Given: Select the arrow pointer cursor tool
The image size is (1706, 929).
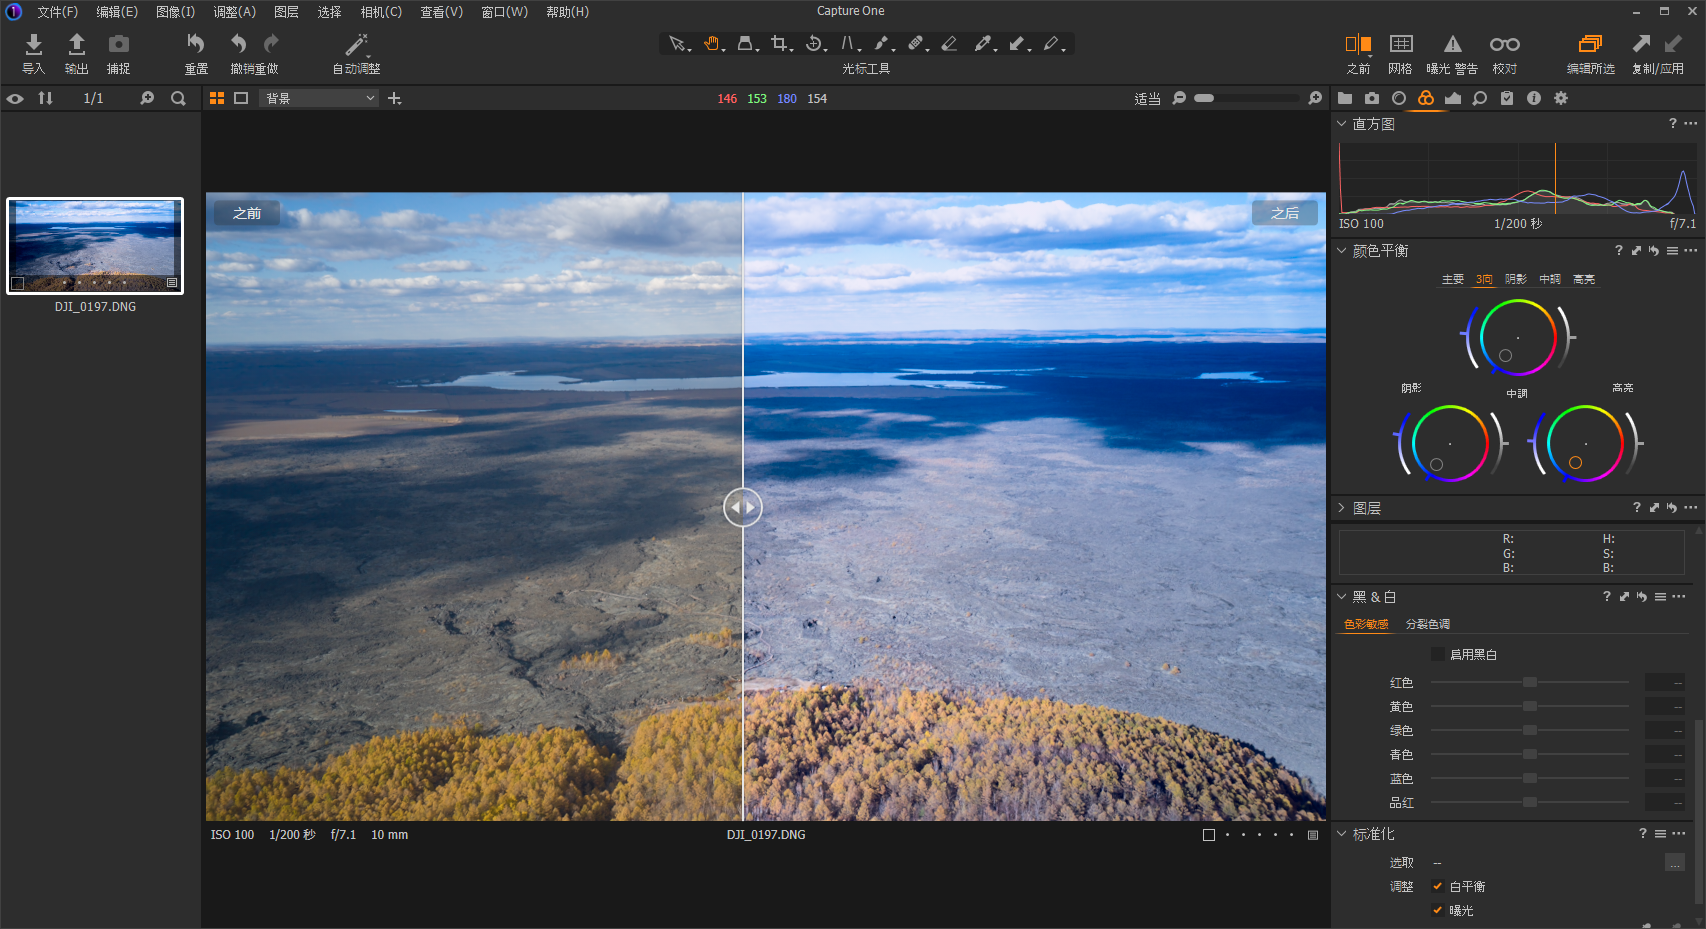Looking at the screenshot, I should pos(678,44).
